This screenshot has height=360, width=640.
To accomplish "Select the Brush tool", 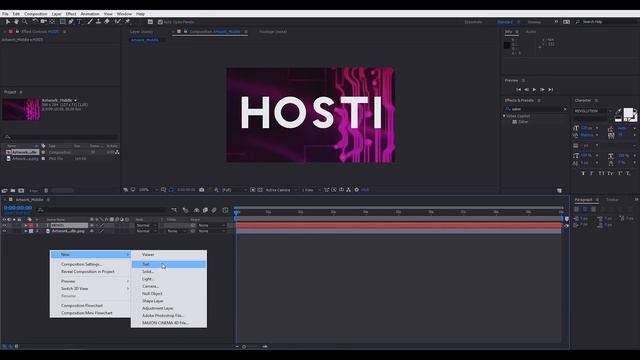I will tap(90, 22).
